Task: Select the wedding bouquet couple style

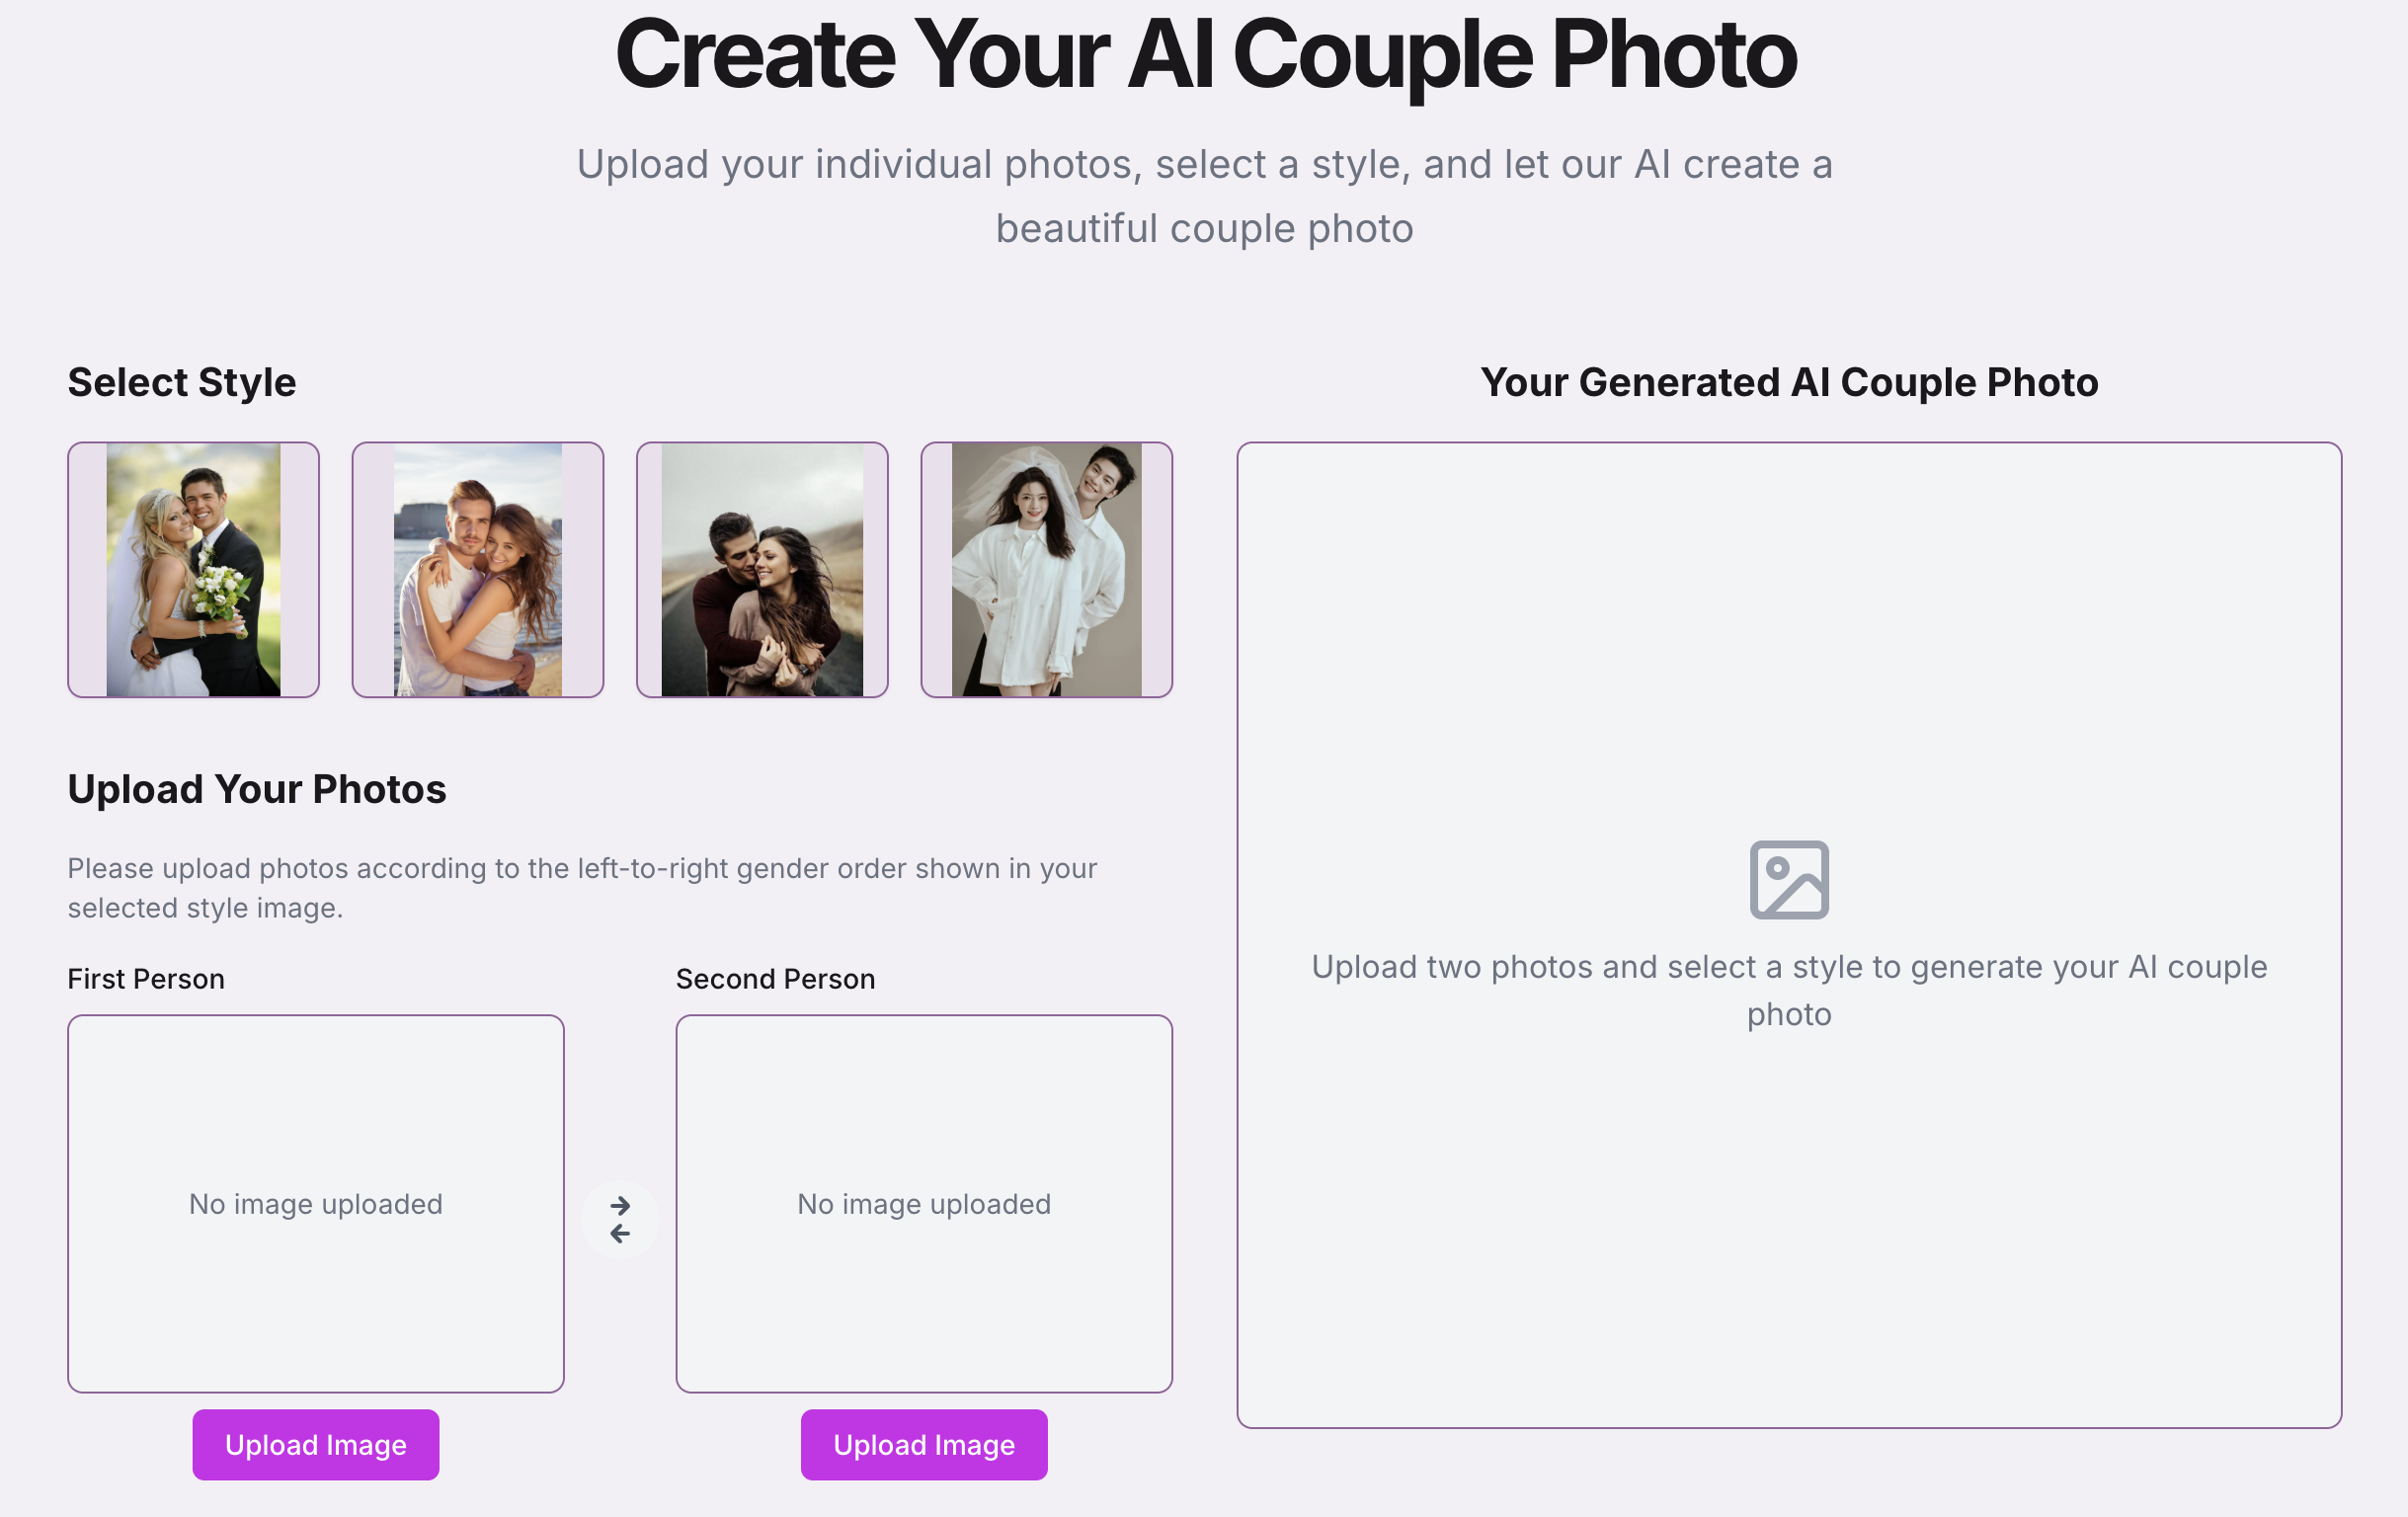Action: pyautogui.click(x=193, y=569)
